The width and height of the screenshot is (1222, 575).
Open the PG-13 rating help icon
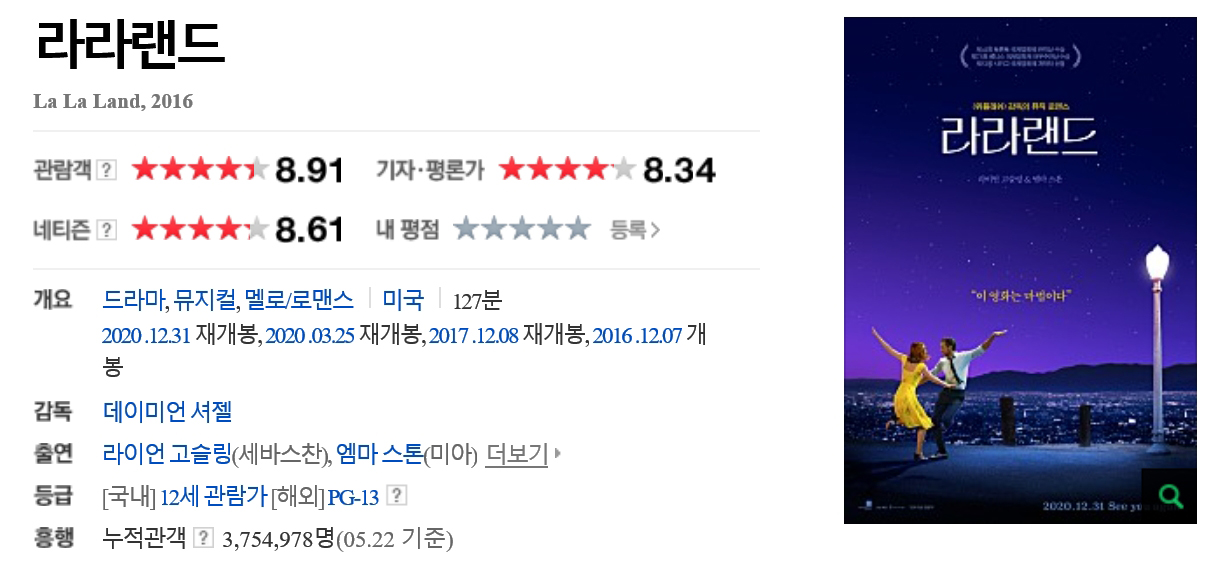pos(397,496)
